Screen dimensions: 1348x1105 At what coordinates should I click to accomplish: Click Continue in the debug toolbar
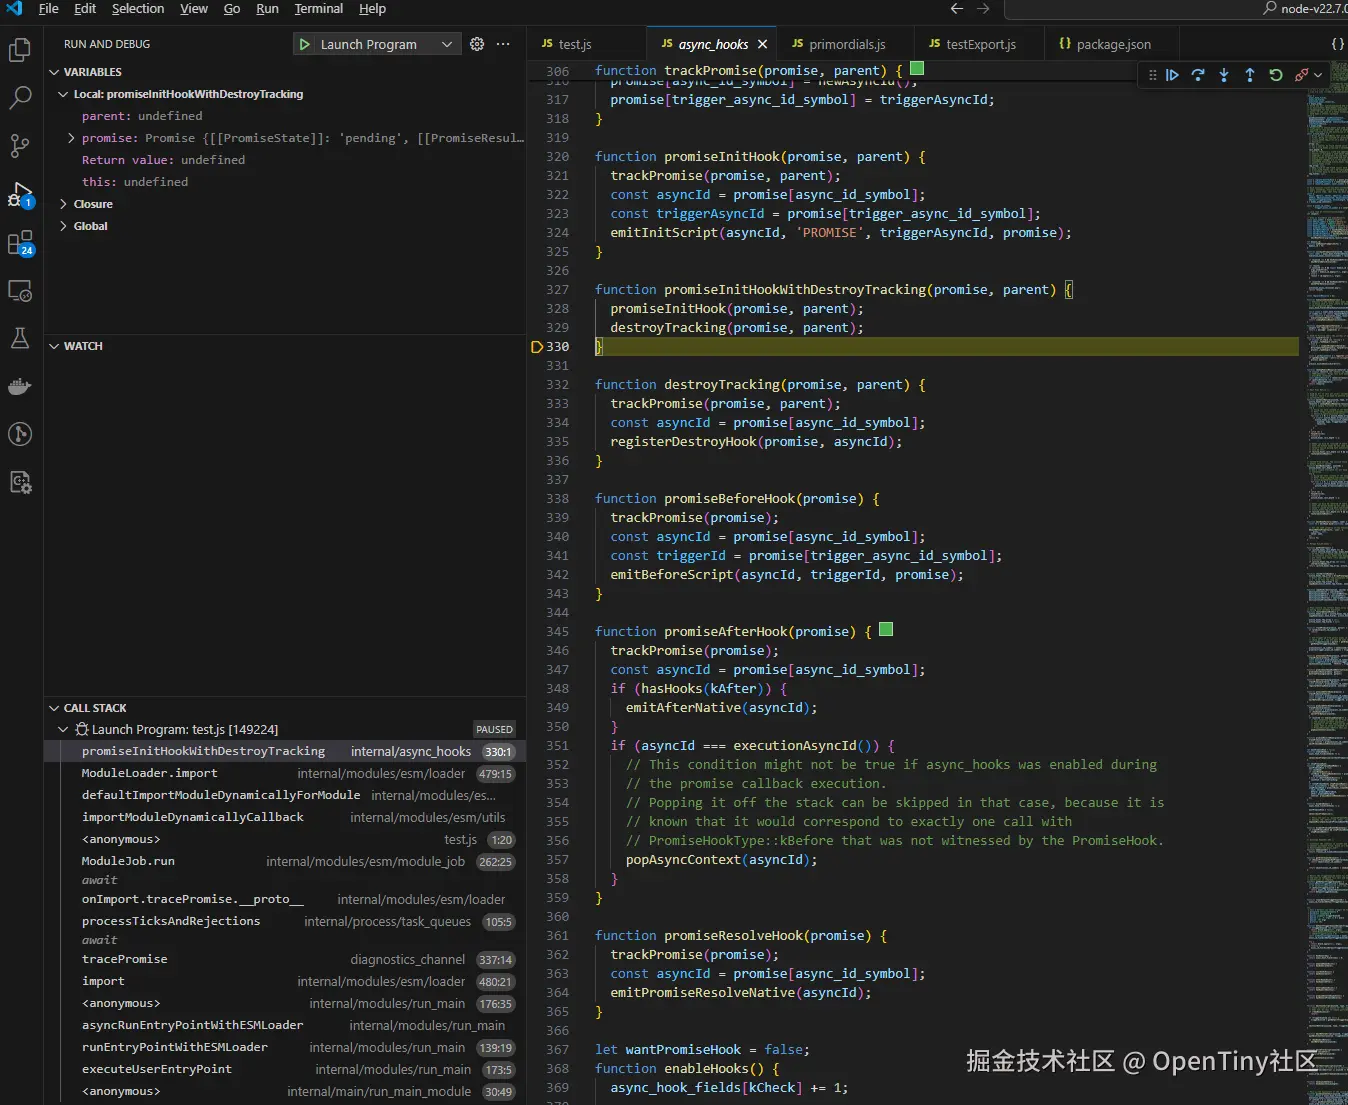(x=1172, y=75)
